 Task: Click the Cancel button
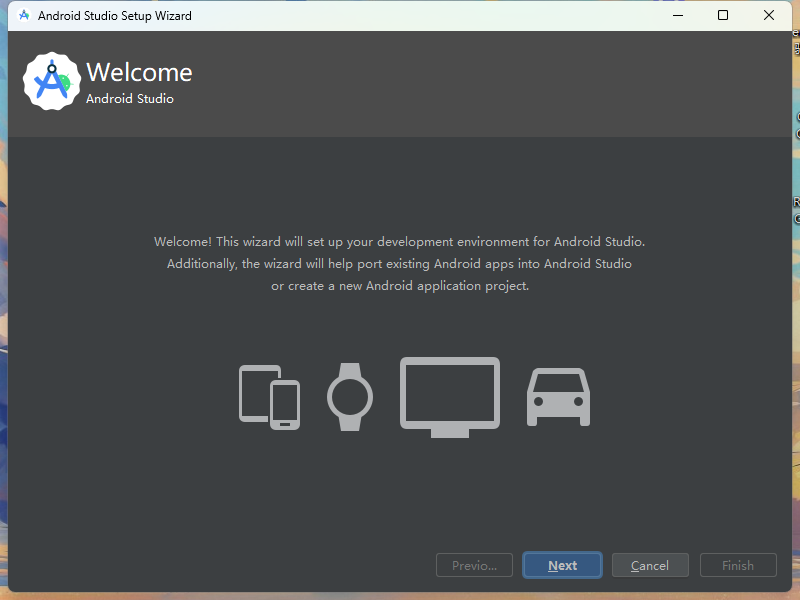[x=650, y=565]
